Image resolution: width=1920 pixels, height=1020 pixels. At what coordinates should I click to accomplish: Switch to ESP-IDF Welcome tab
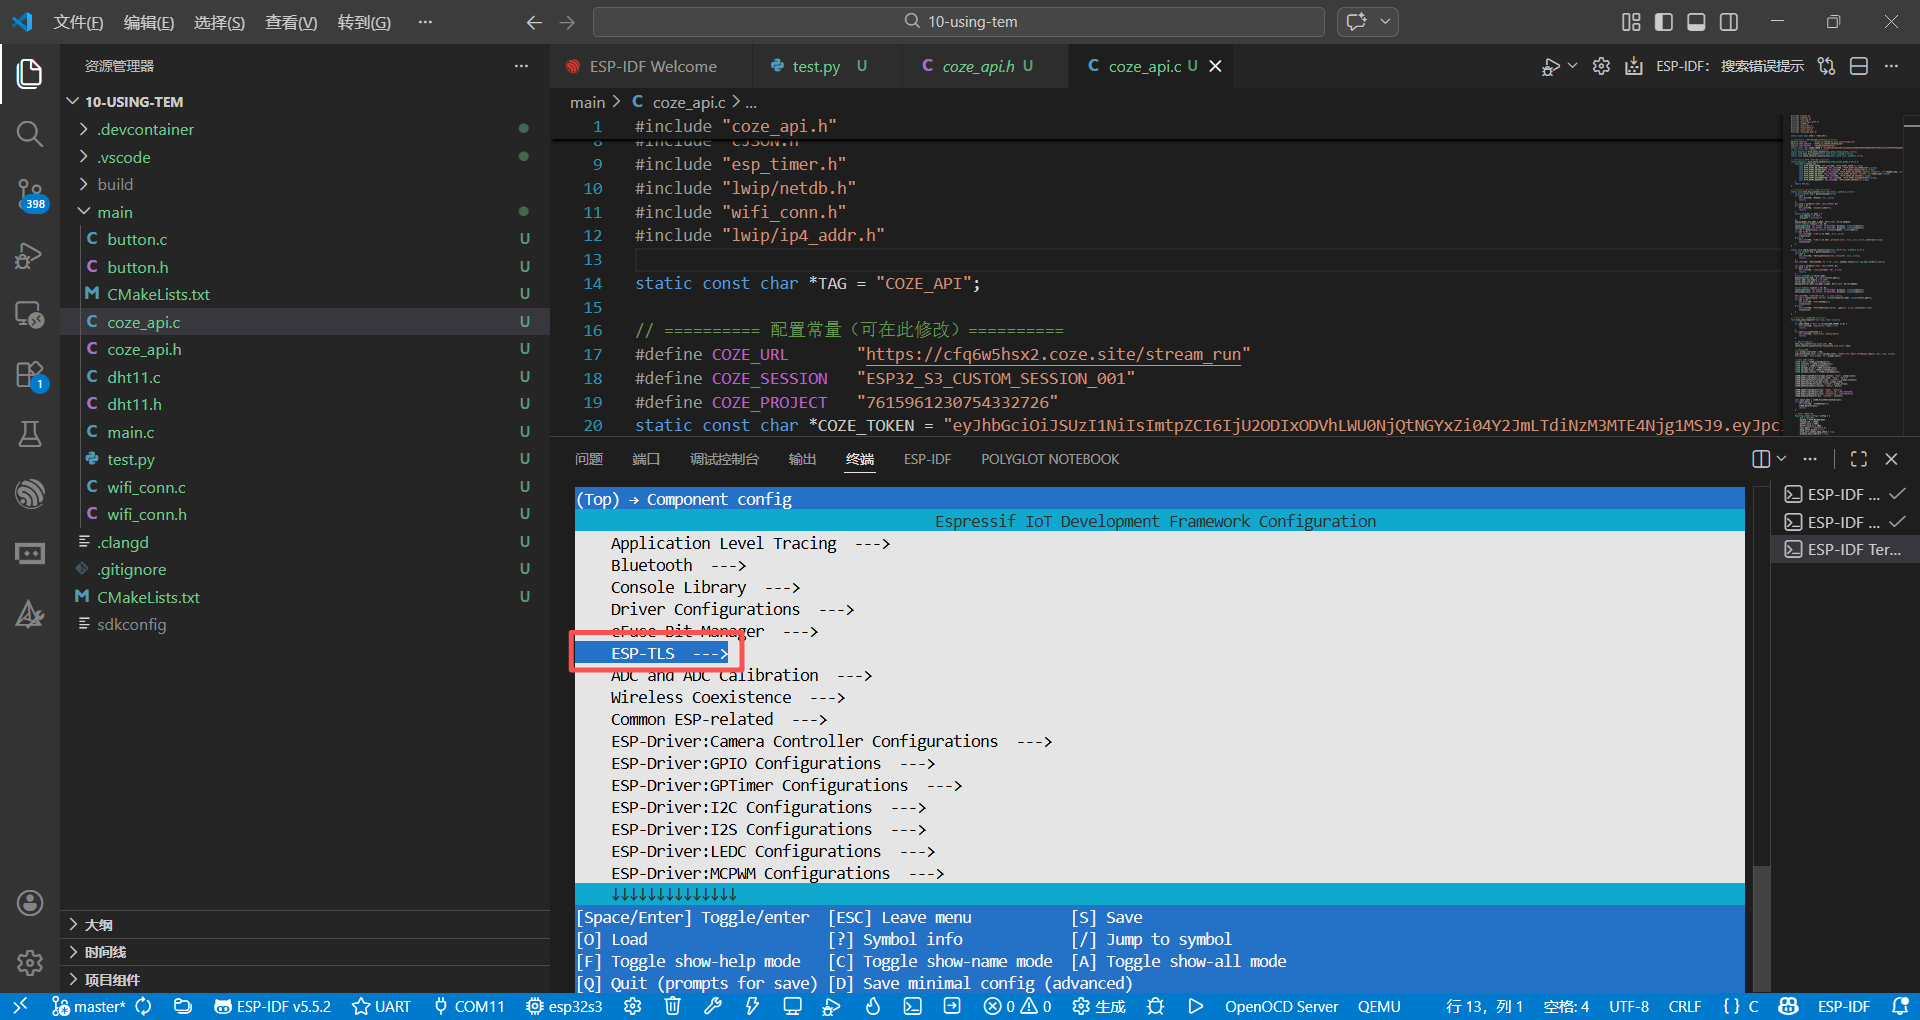tap(652, 66)
